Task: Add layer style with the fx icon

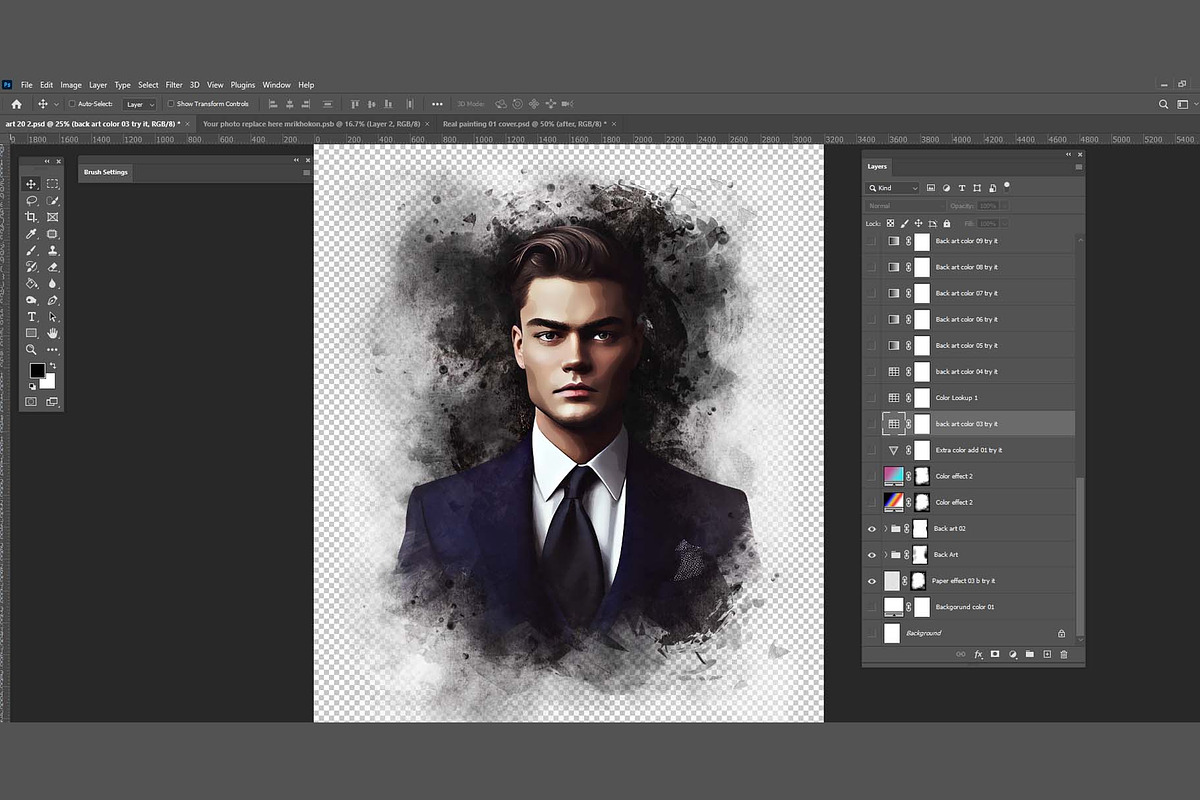Action: click(979, 654)
